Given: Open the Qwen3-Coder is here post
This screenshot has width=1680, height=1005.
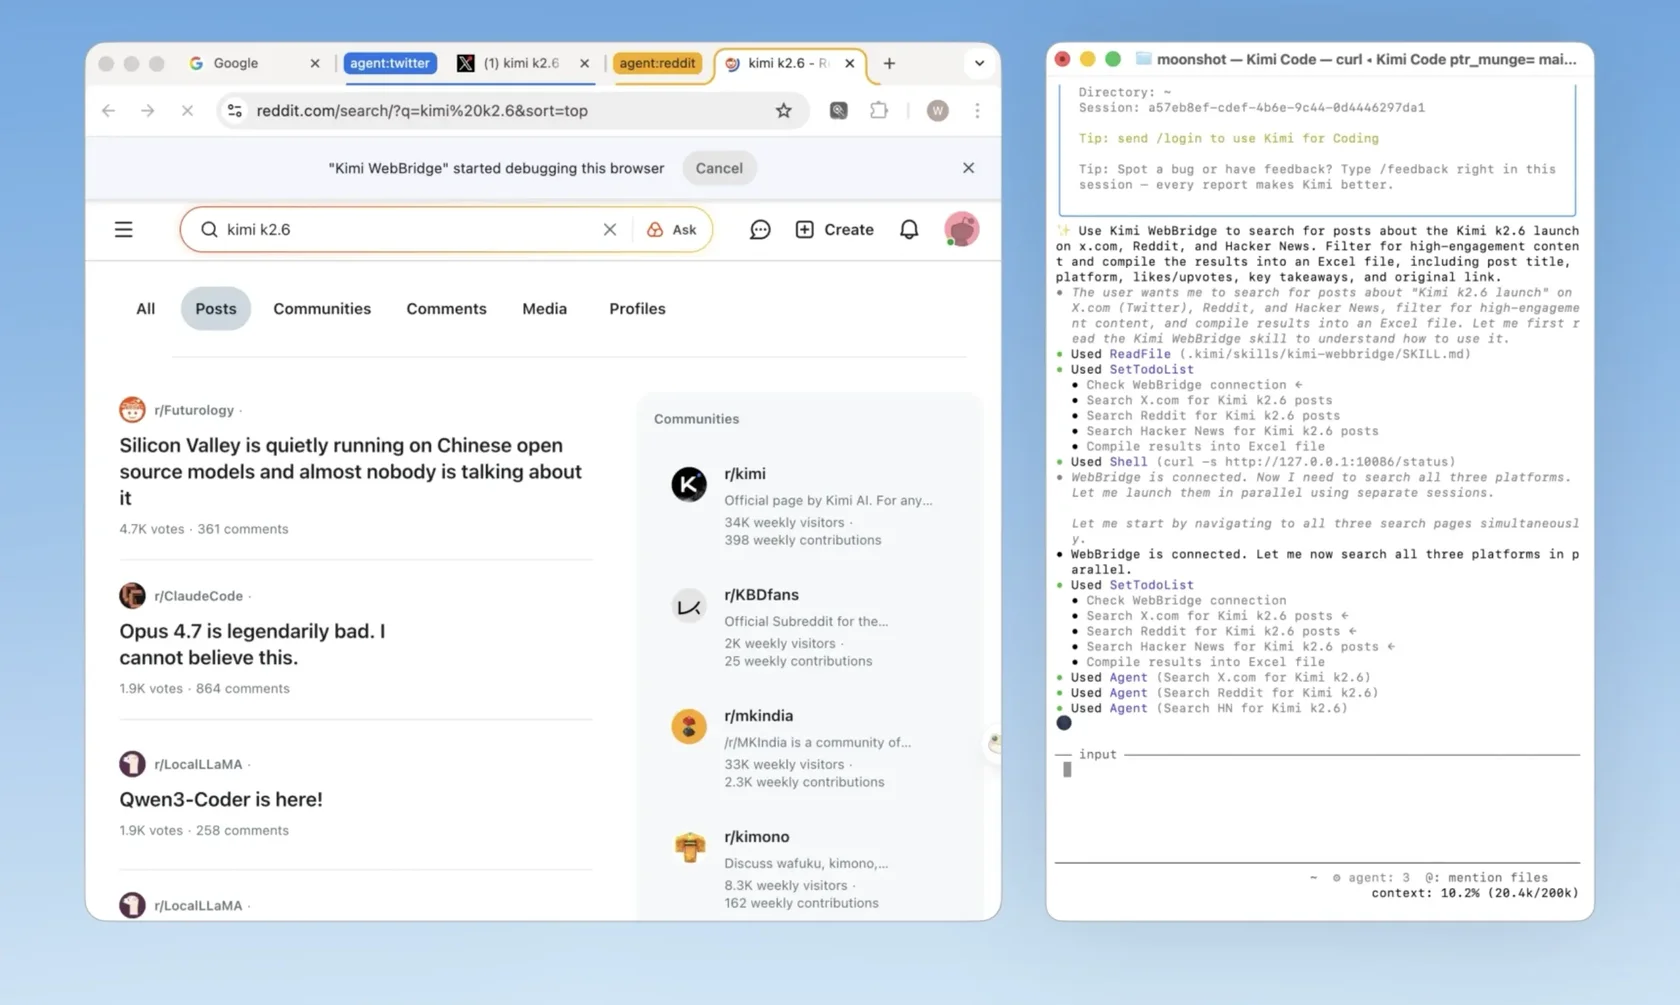Looking at the screenshot, I should 221,799.
